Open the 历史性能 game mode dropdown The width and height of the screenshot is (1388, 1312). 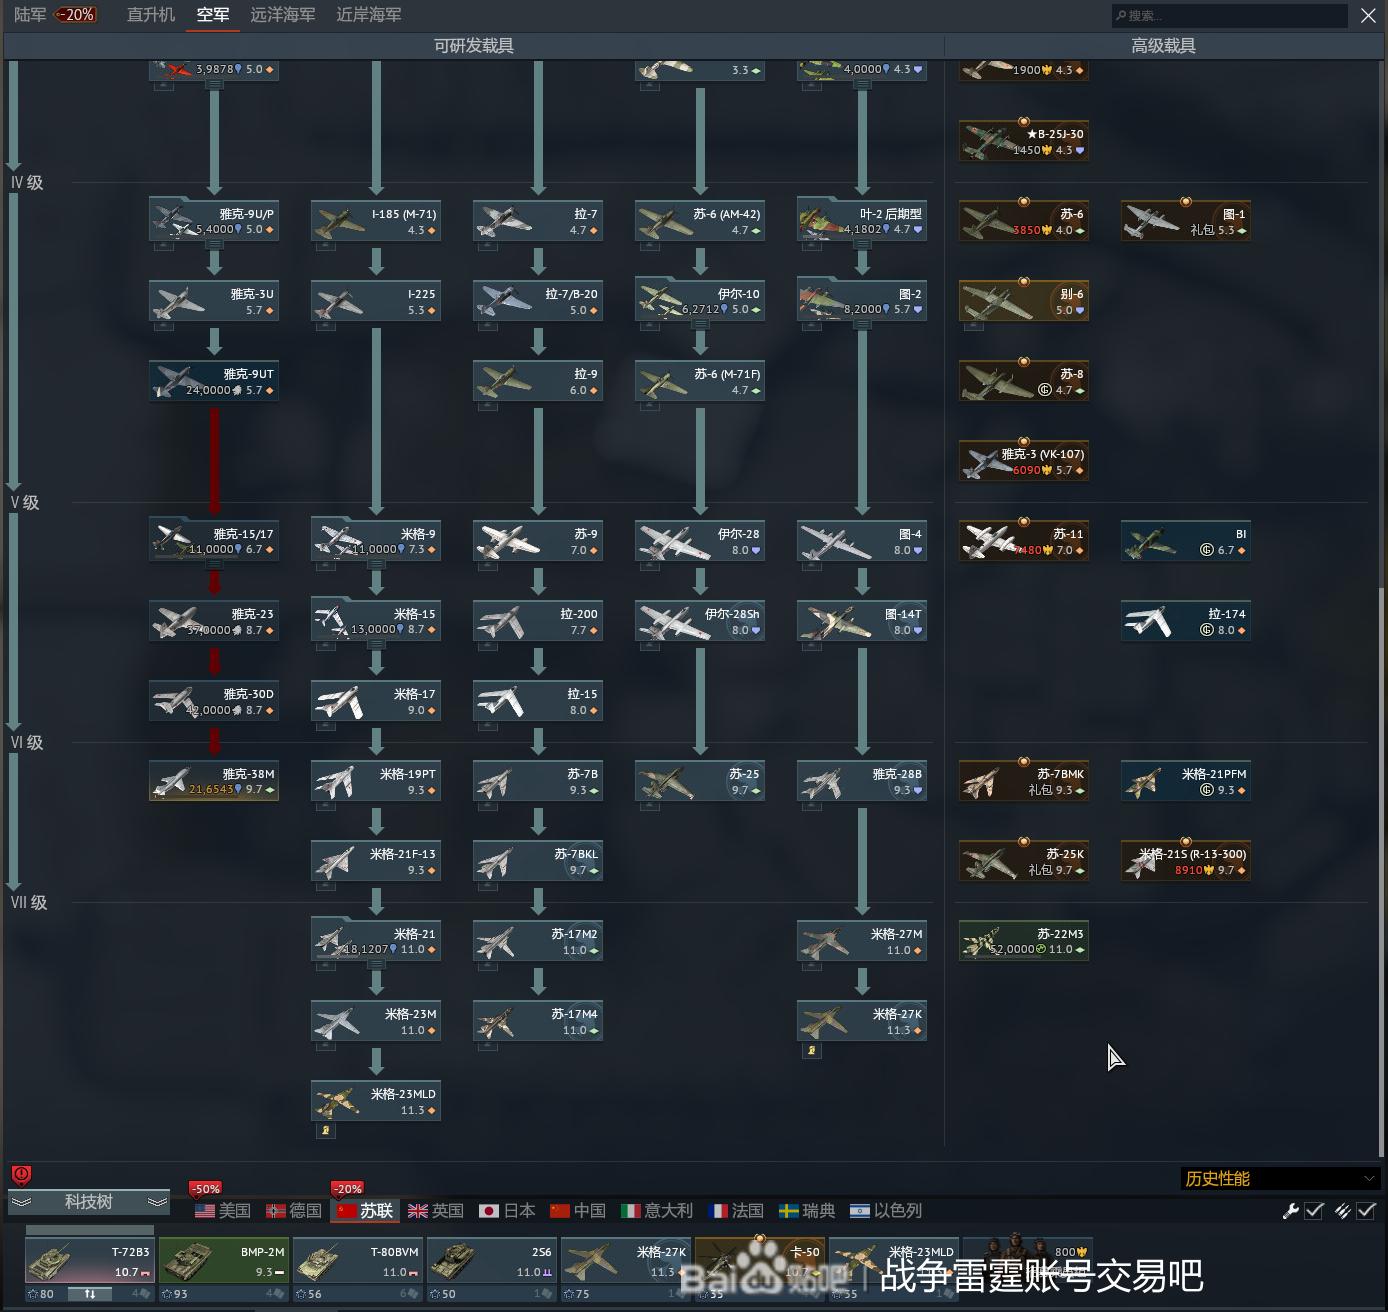(x=1280, y=1178)
